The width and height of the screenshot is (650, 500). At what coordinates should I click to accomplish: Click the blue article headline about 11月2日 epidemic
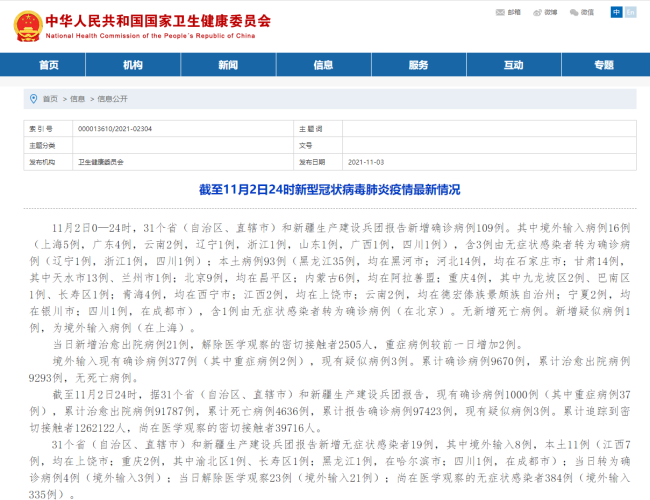324,189
